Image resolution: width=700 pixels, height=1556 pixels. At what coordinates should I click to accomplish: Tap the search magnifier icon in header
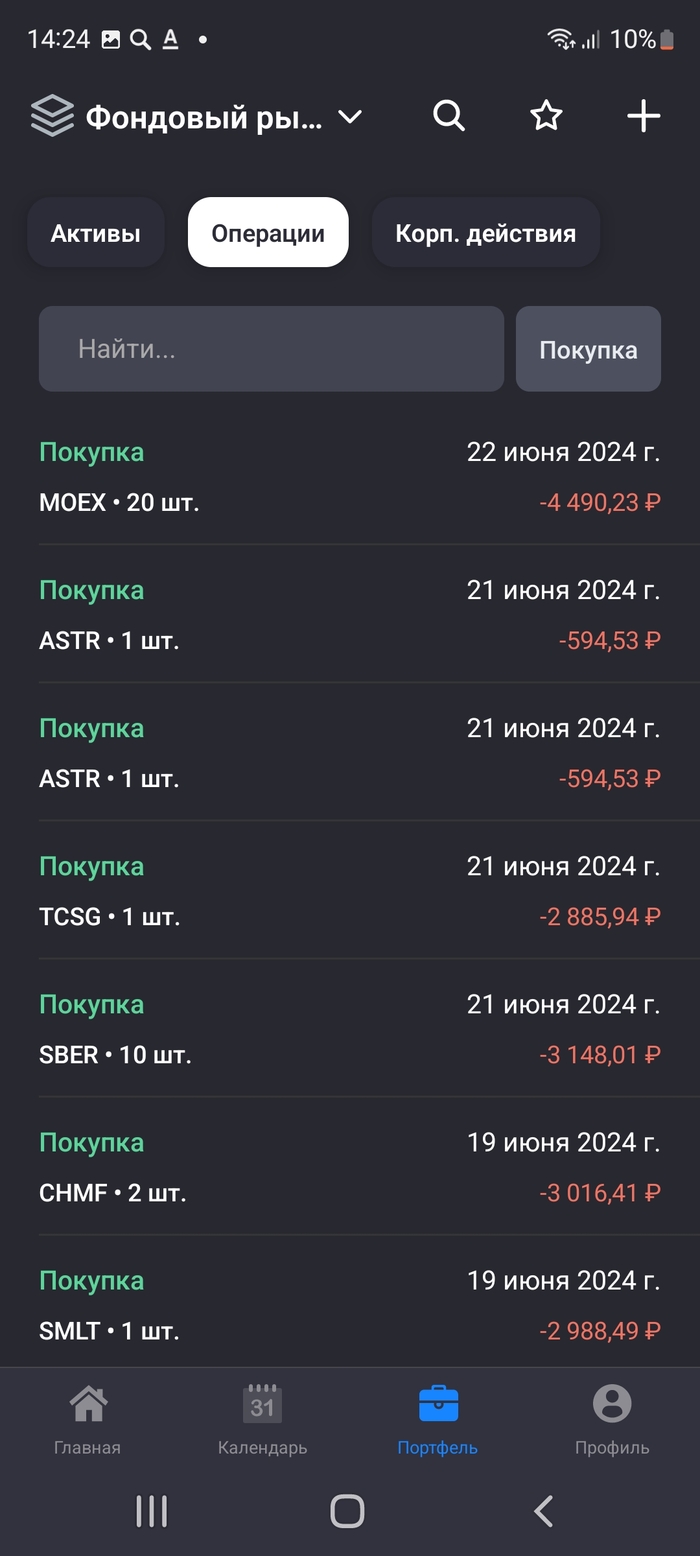pyautogui.click(x=449, y=116)
